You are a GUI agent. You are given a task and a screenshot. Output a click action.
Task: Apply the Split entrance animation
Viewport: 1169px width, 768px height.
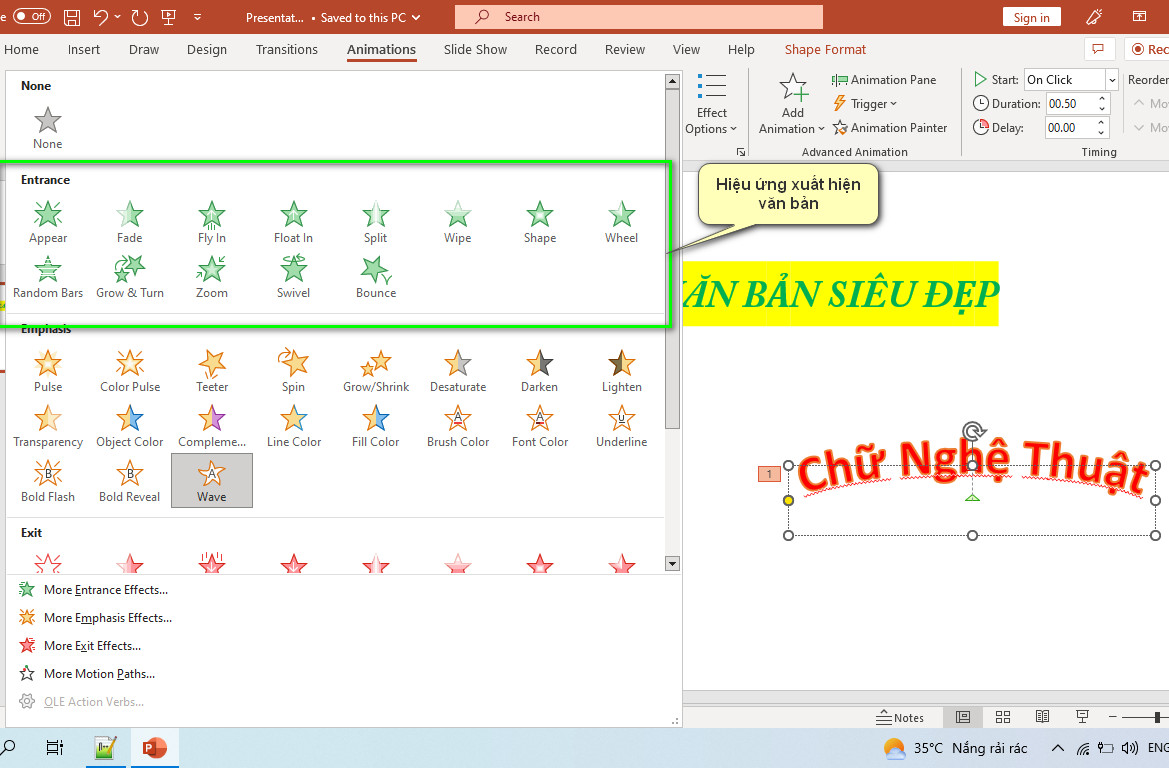(x=376, y=222)
